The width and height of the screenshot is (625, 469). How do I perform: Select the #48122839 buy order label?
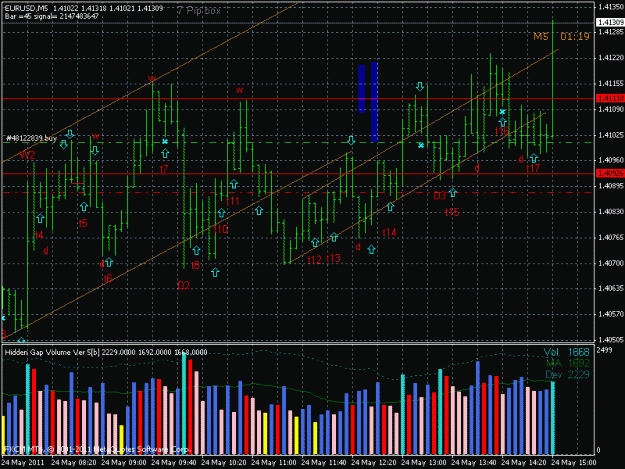coord(31,138)
